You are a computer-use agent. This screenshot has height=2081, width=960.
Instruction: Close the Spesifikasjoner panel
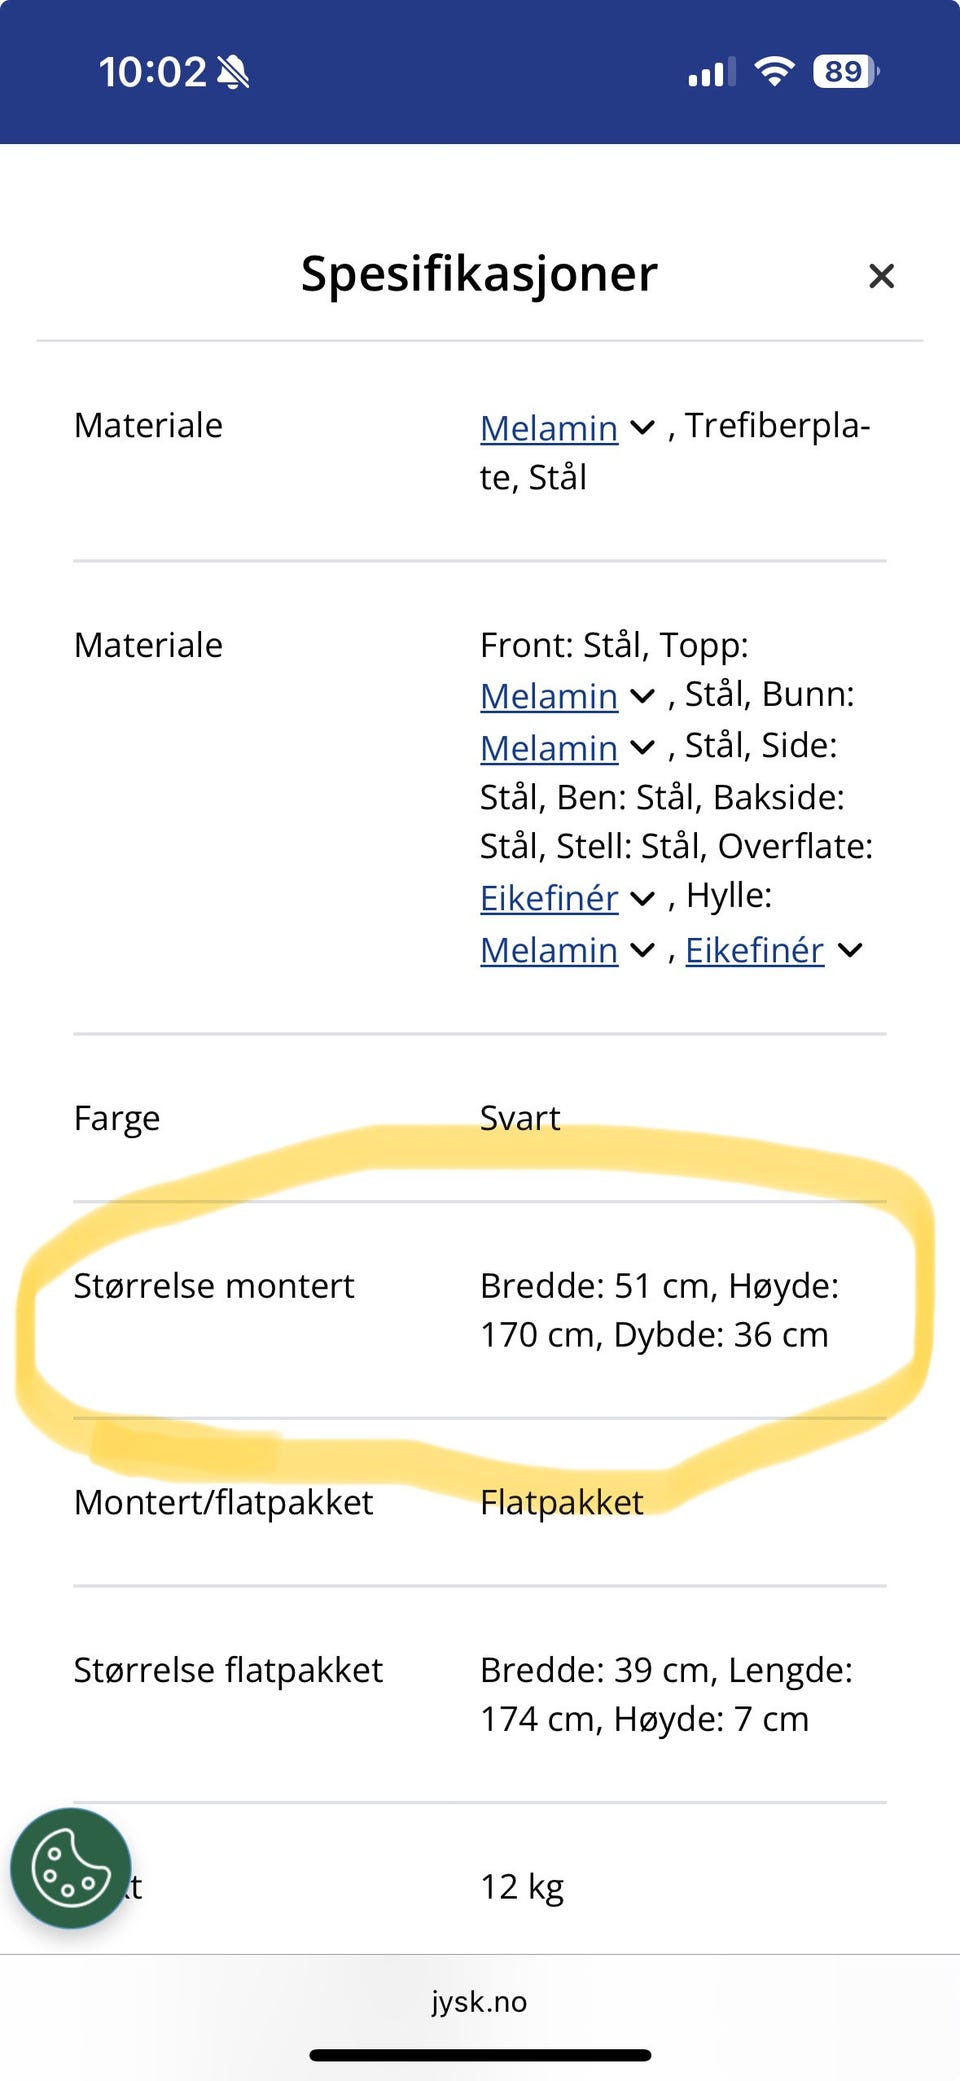[881, 276]
